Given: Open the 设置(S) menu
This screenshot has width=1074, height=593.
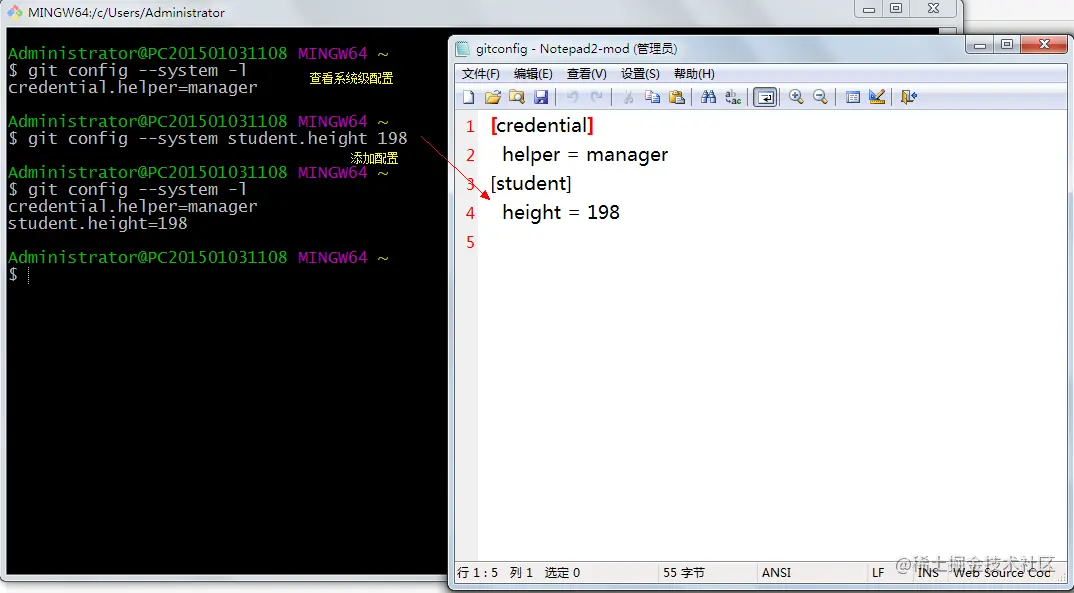Looking at the screenshot, I should [x=640, y=74].
